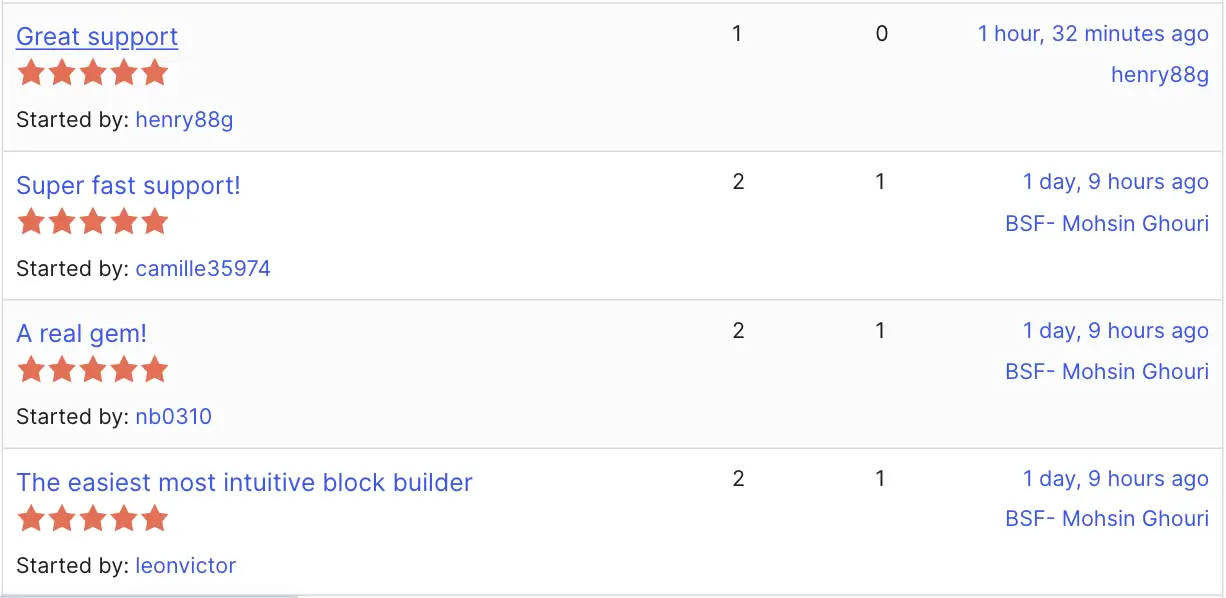Open the "Great support" review topic
The width and height of the screenshot is (1226, 598).
[x=97, y=37]
